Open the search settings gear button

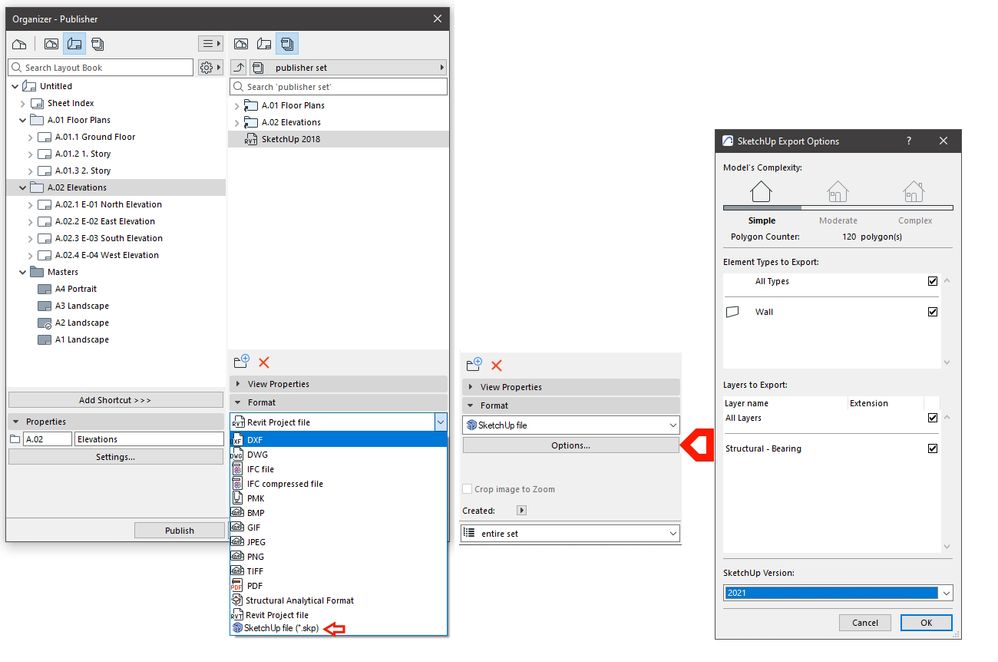tap(210, 67)
